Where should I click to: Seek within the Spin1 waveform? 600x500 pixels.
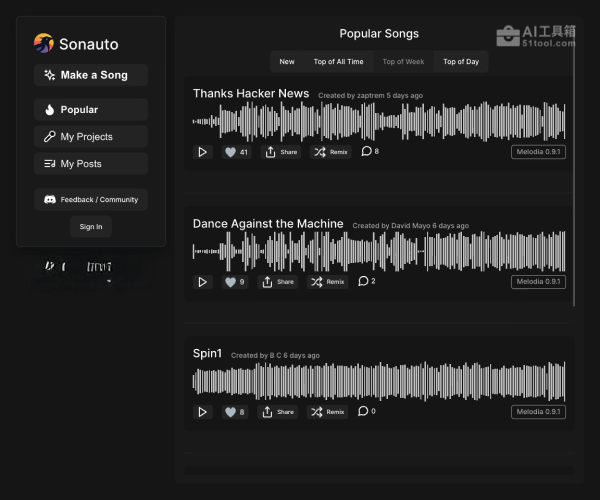378,381
